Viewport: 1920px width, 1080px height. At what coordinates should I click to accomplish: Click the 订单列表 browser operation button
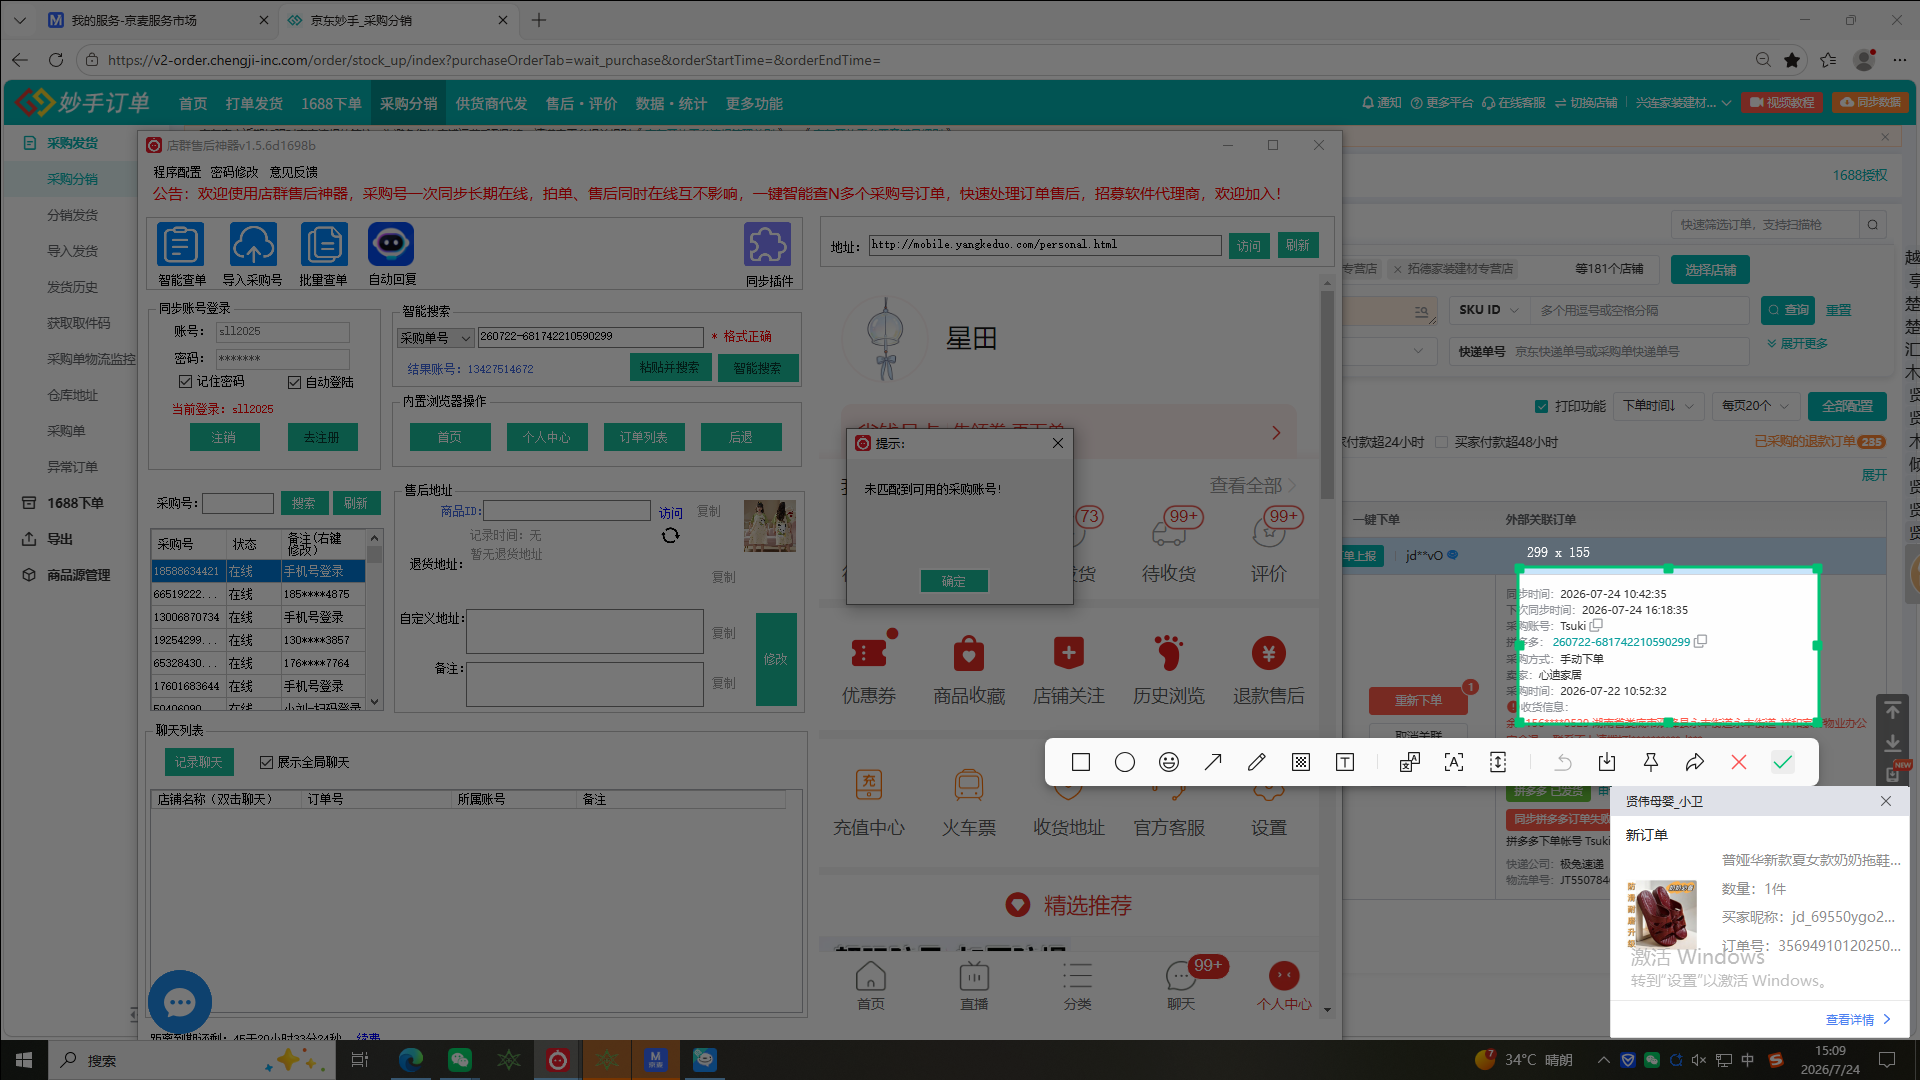(x=643, y=437)
